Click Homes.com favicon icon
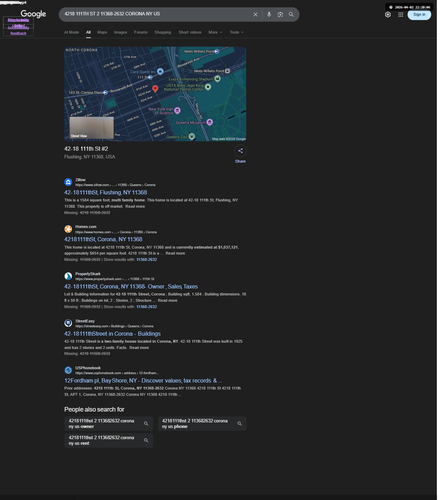The height and width of the screenshot is (500, 442). click(68, 229)
